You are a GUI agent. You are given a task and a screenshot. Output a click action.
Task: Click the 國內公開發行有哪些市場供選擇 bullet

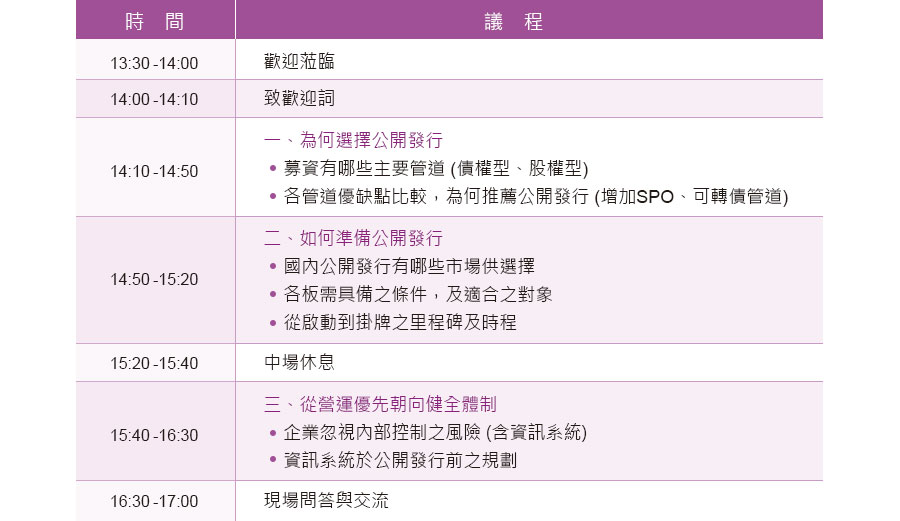[409, 266]
